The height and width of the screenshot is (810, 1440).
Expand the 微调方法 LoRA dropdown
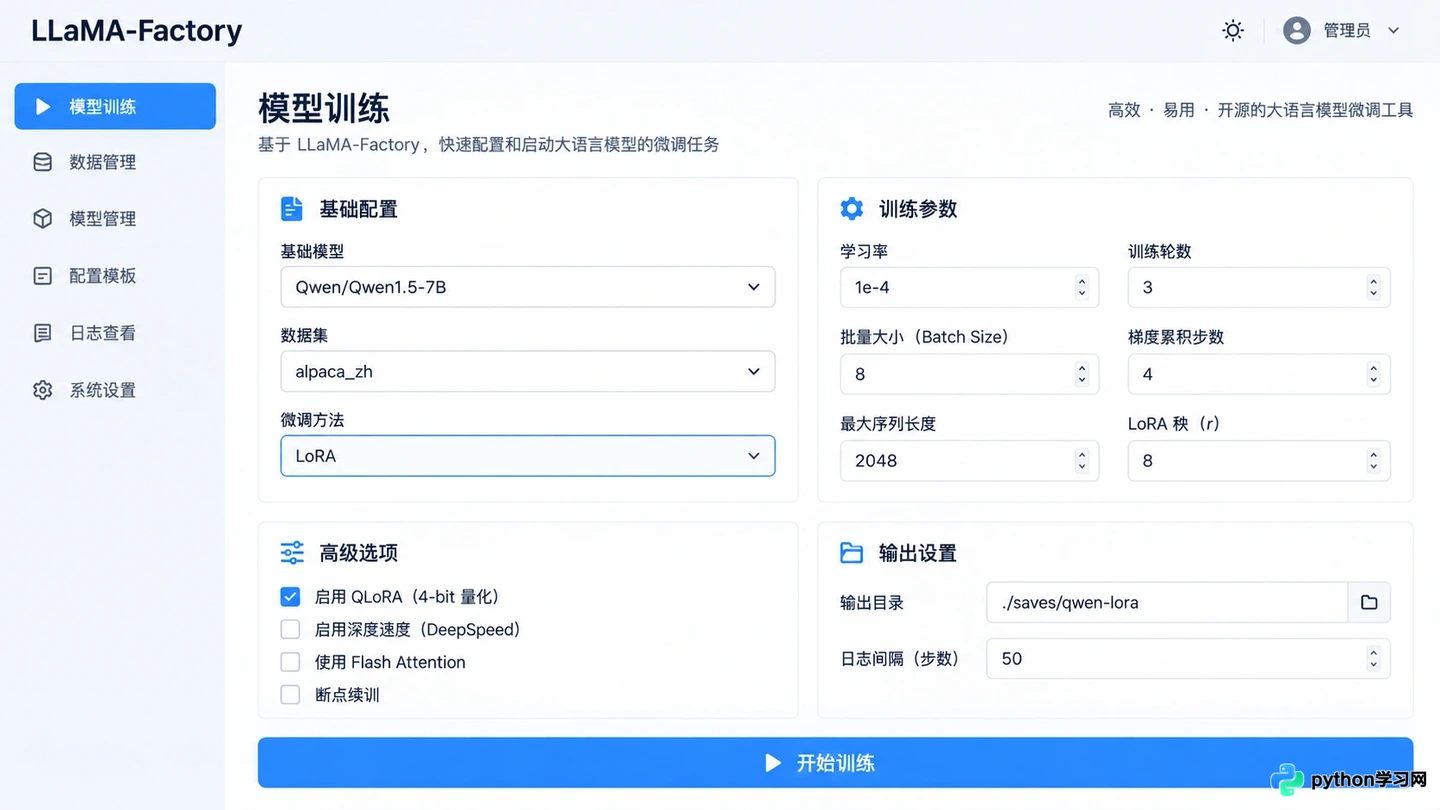[528, 456]
